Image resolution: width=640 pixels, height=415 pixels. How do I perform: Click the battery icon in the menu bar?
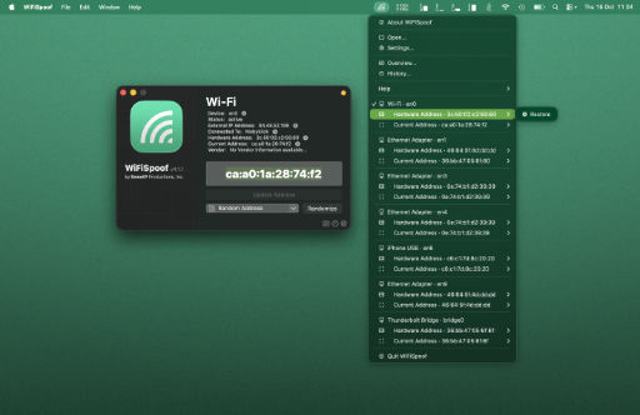(539, 7)
